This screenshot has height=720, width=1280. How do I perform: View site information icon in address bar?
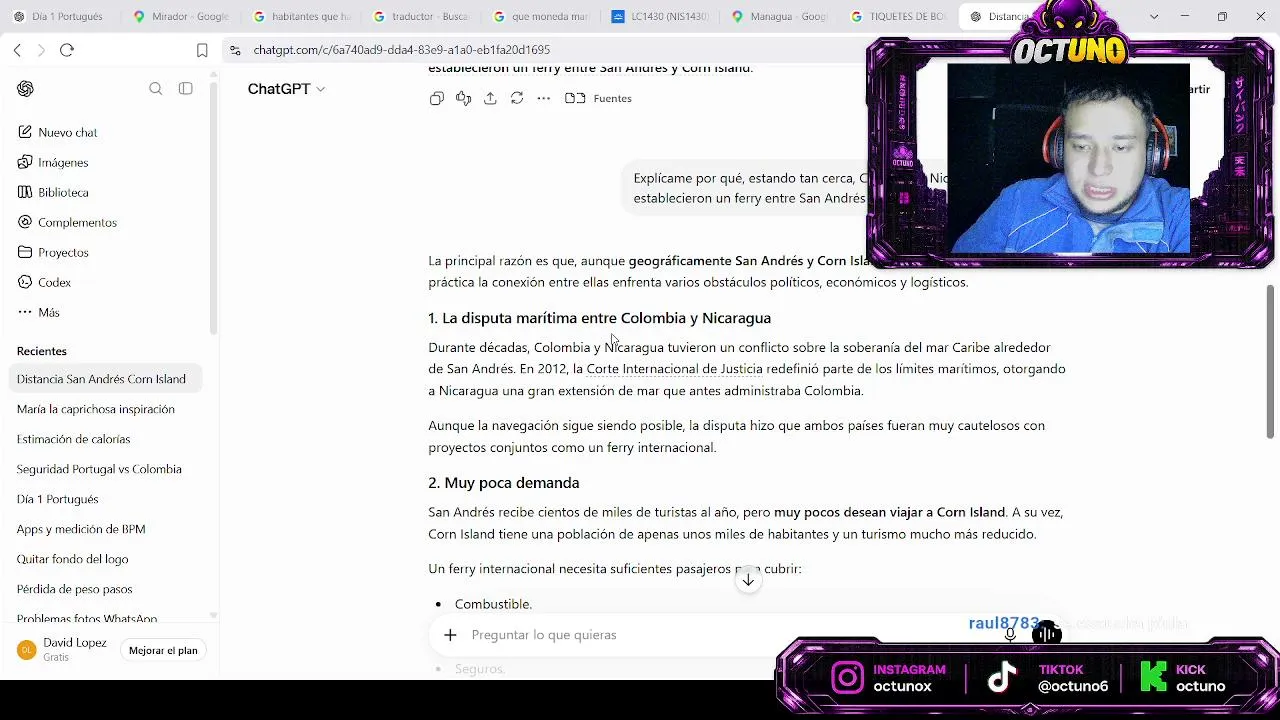coord(234,50)
